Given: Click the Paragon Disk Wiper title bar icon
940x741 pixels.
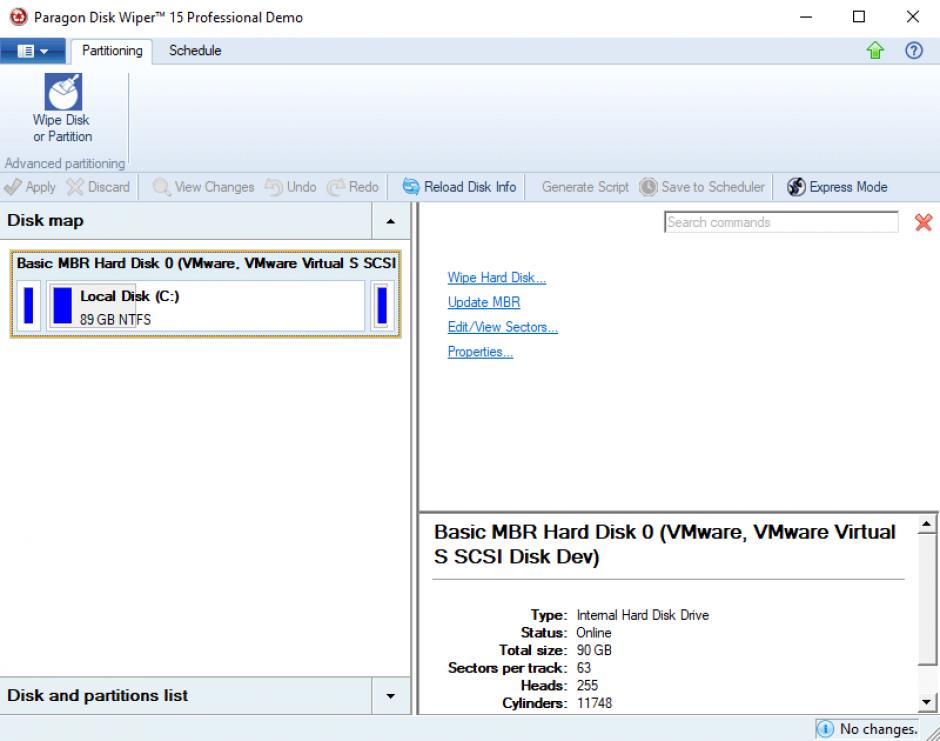Looking at the screenshot, I should tap(18, 17).
